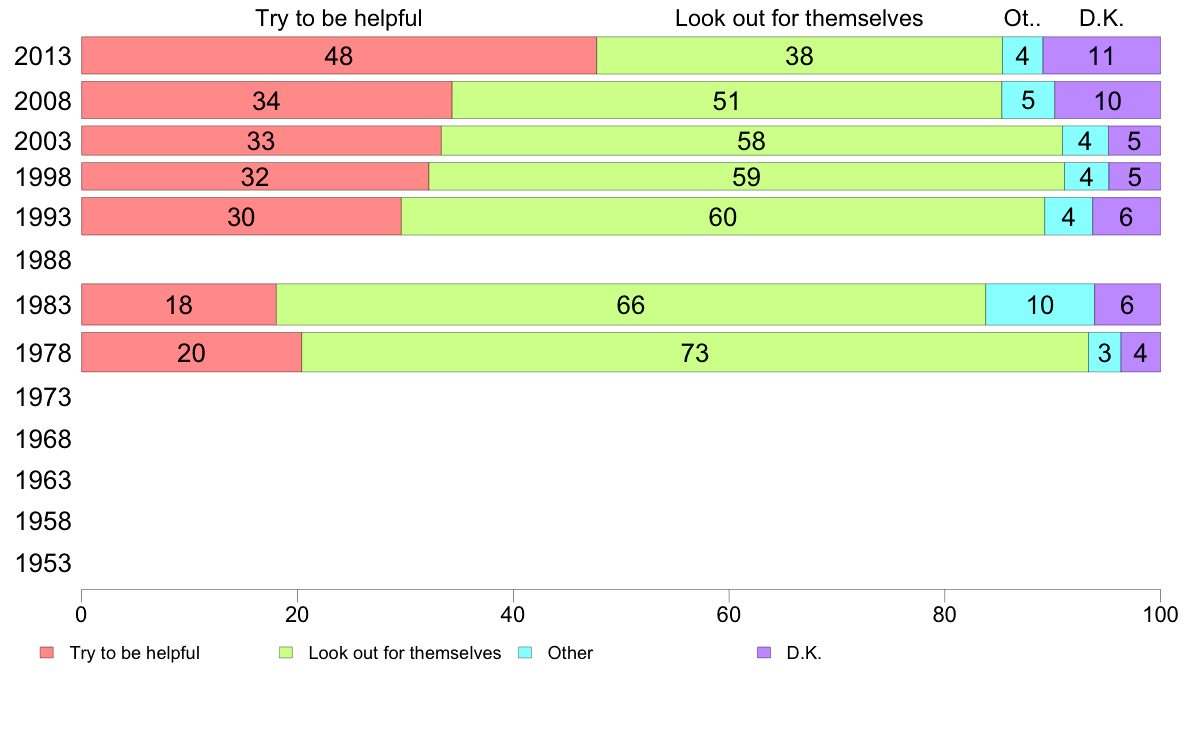This screenshot has height=736, width=1188.
Task: Click the purple D.K. legend swatch
Action: pos(764,653)
